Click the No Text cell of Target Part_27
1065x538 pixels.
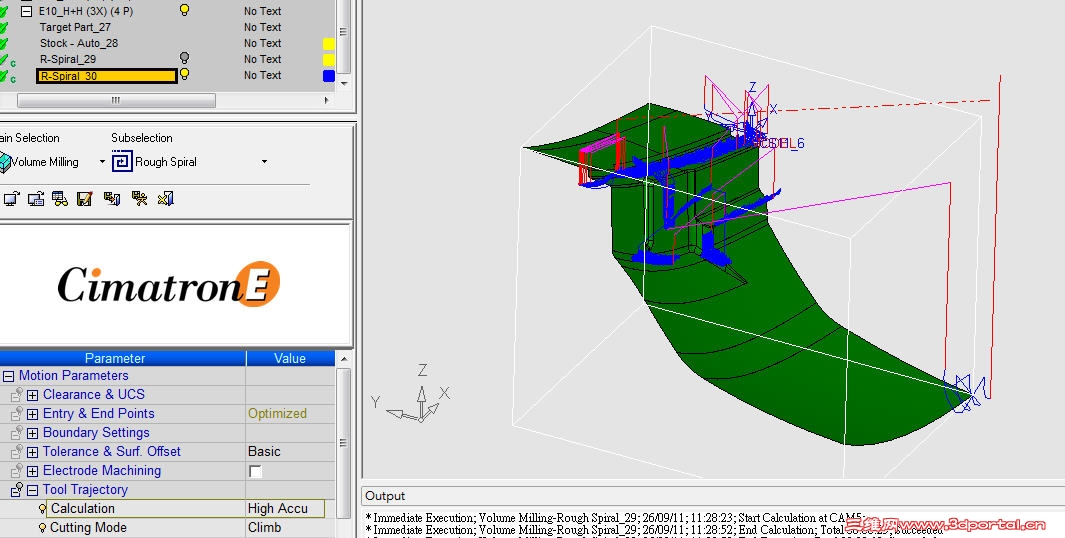click(263, 27)
